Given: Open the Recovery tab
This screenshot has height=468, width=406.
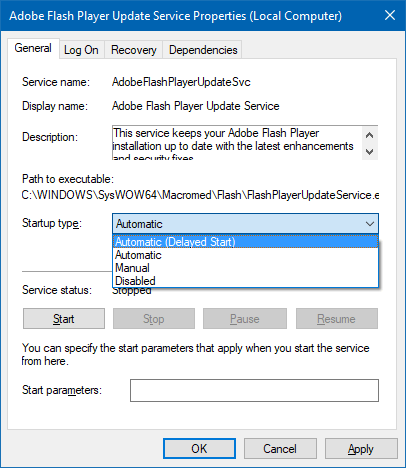Looking at the screenshot, I should 134,50.
